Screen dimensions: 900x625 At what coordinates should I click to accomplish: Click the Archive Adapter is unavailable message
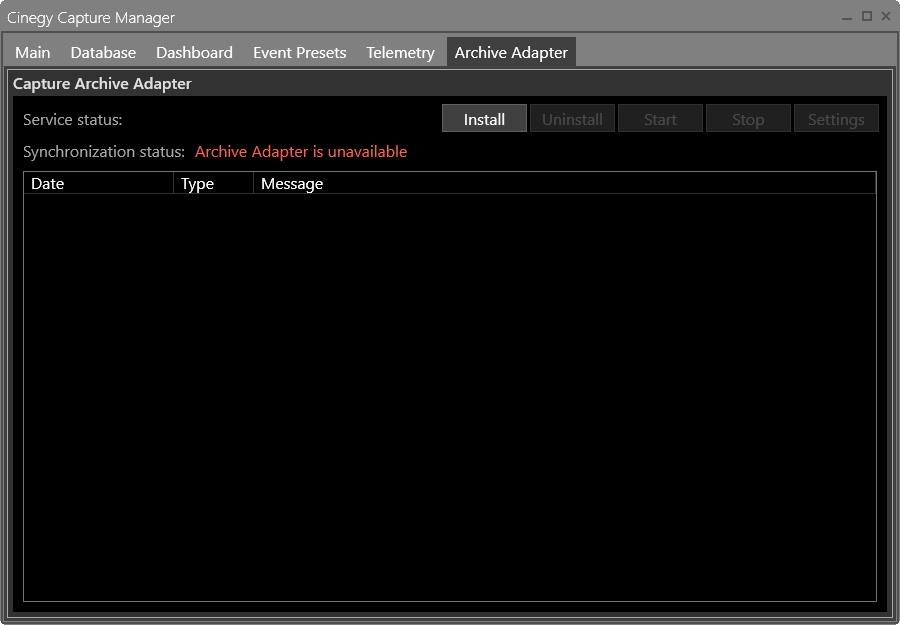301,151
